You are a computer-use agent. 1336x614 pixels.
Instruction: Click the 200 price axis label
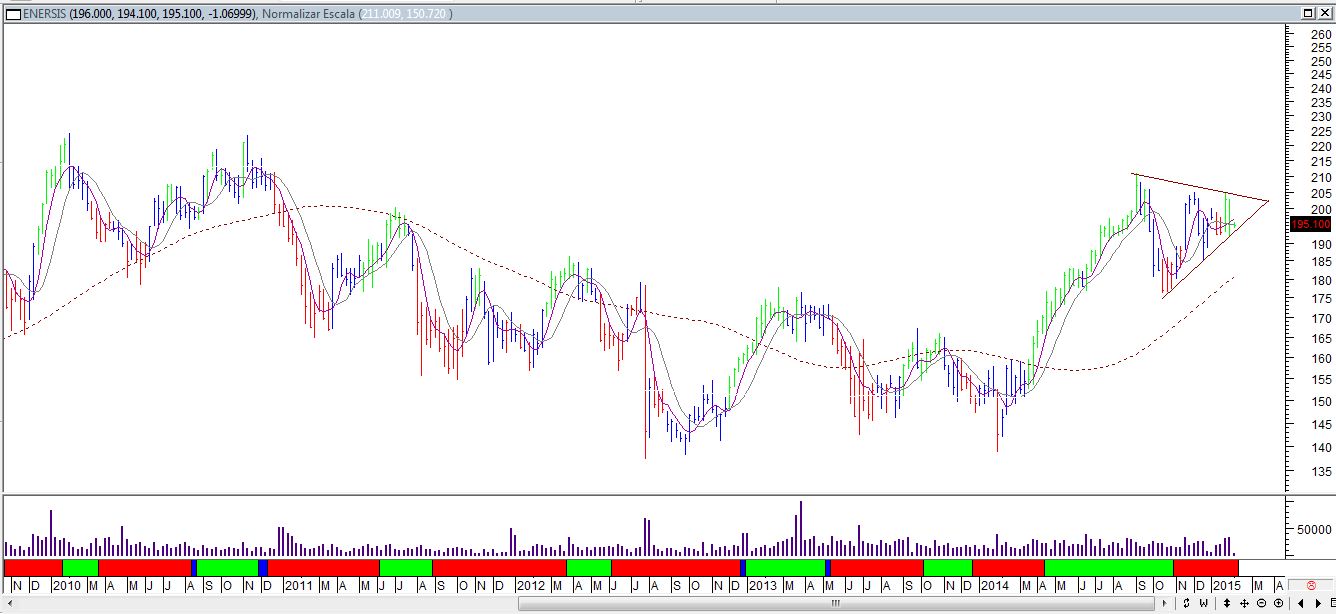[1321, 209]
